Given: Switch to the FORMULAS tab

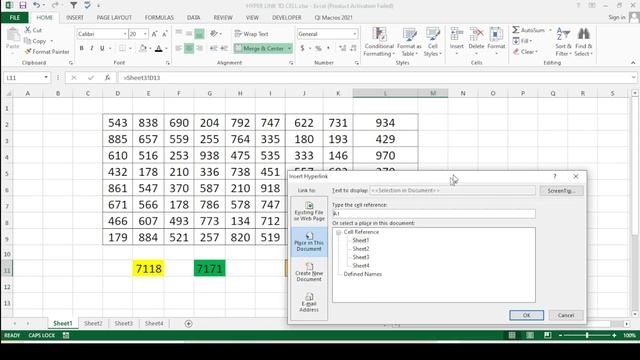Looking at the screenshot, I should [159, 18].
